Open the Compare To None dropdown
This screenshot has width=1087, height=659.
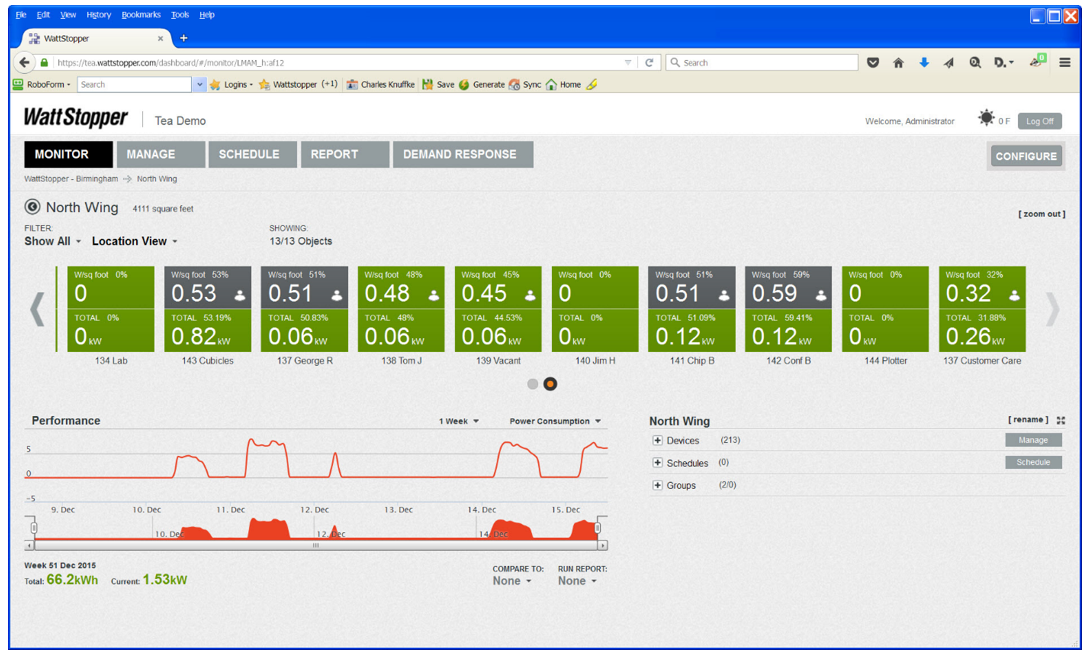point(512,581)
